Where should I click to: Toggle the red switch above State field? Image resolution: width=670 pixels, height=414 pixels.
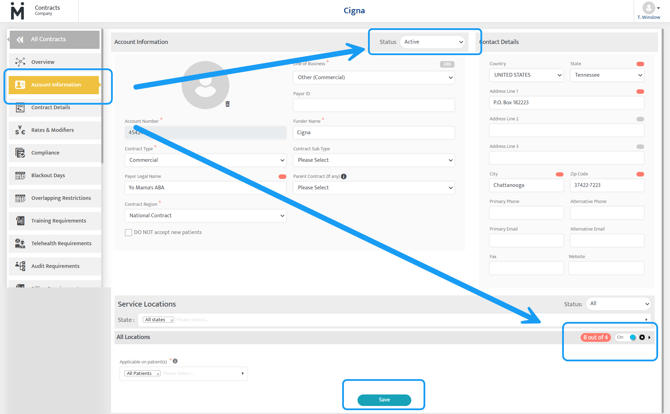[640, 64]
